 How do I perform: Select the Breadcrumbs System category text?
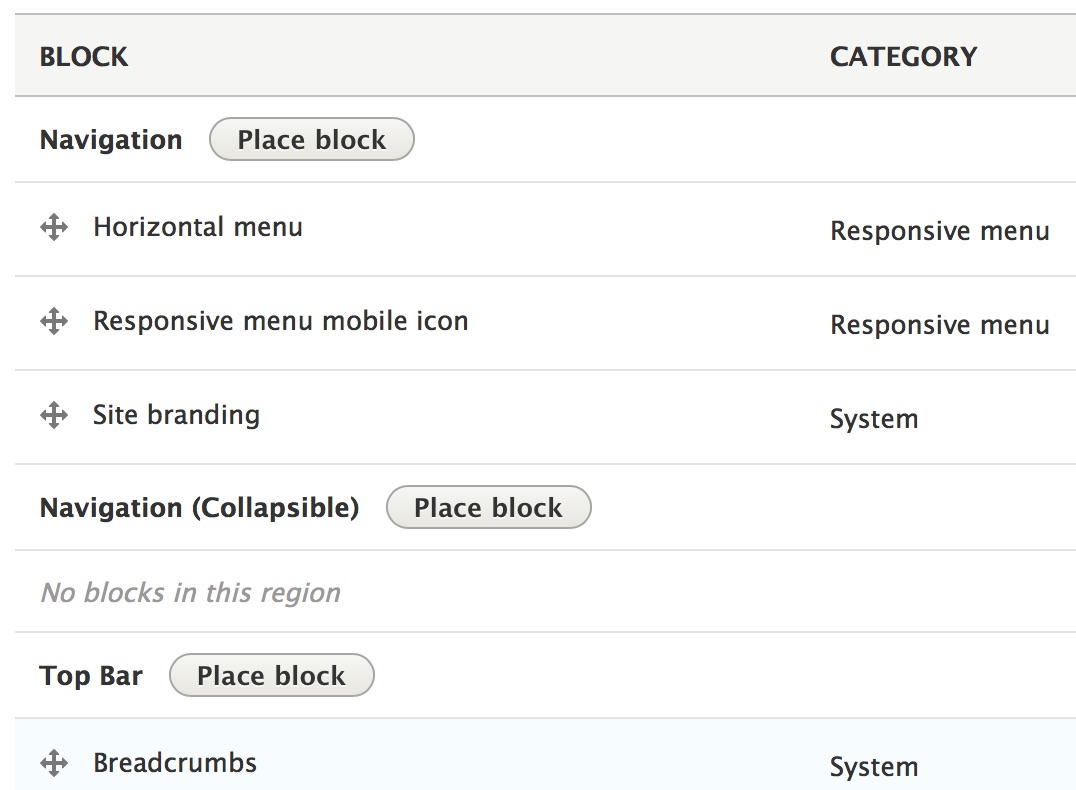(x=874, y=766)
